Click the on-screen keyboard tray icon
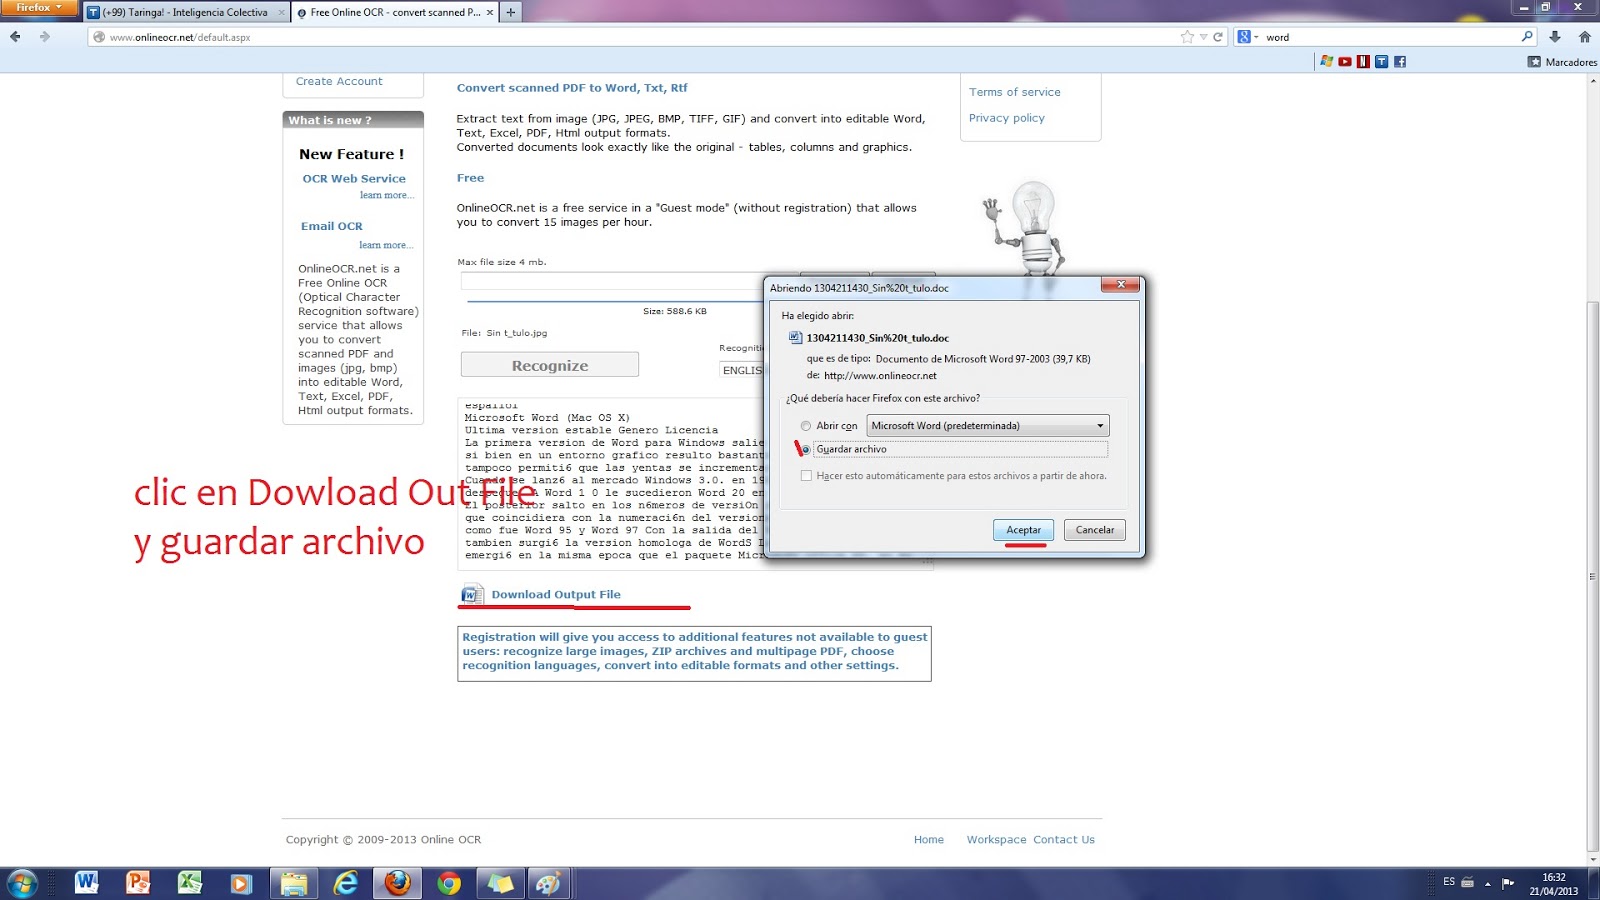Image resolution: width=1600 pixels, height=900 pixels. (x=1468, y=883)
